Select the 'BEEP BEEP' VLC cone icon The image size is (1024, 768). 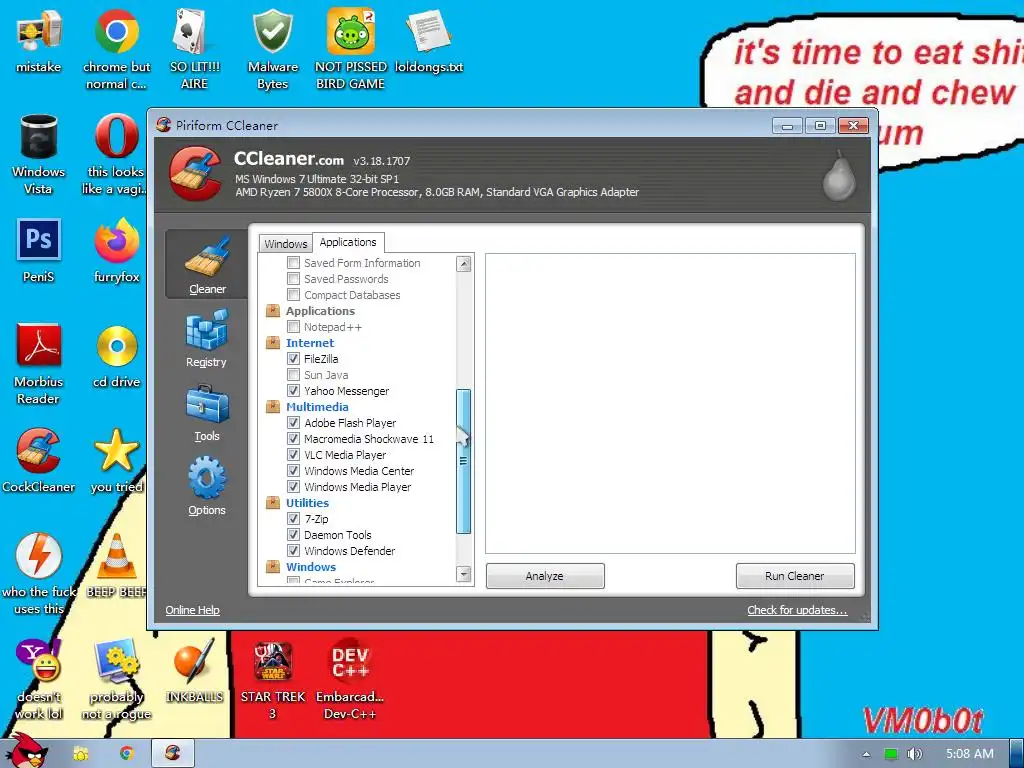pyautogui.click(x=116, y=566)
